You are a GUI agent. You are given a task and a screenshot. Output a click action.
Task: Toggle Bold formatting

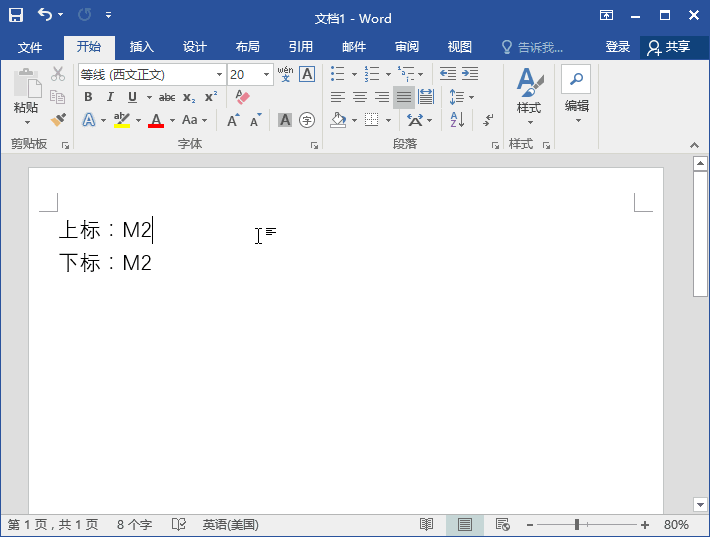click(x=88, y=97)
